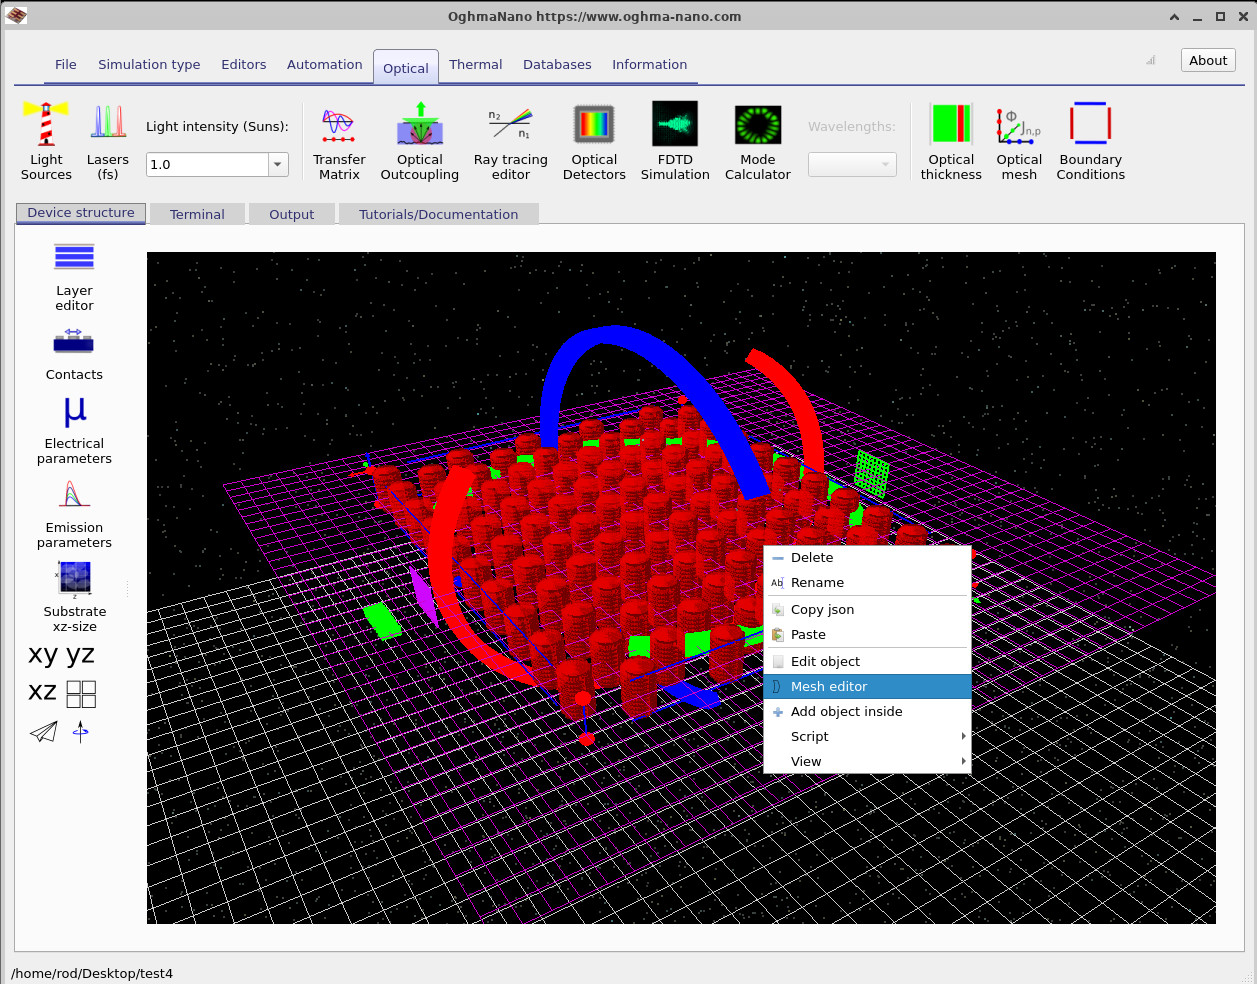Viewport: 1257px width, 984px height.
Task: Open Electrical parameters
Action: tap(74, 430)
